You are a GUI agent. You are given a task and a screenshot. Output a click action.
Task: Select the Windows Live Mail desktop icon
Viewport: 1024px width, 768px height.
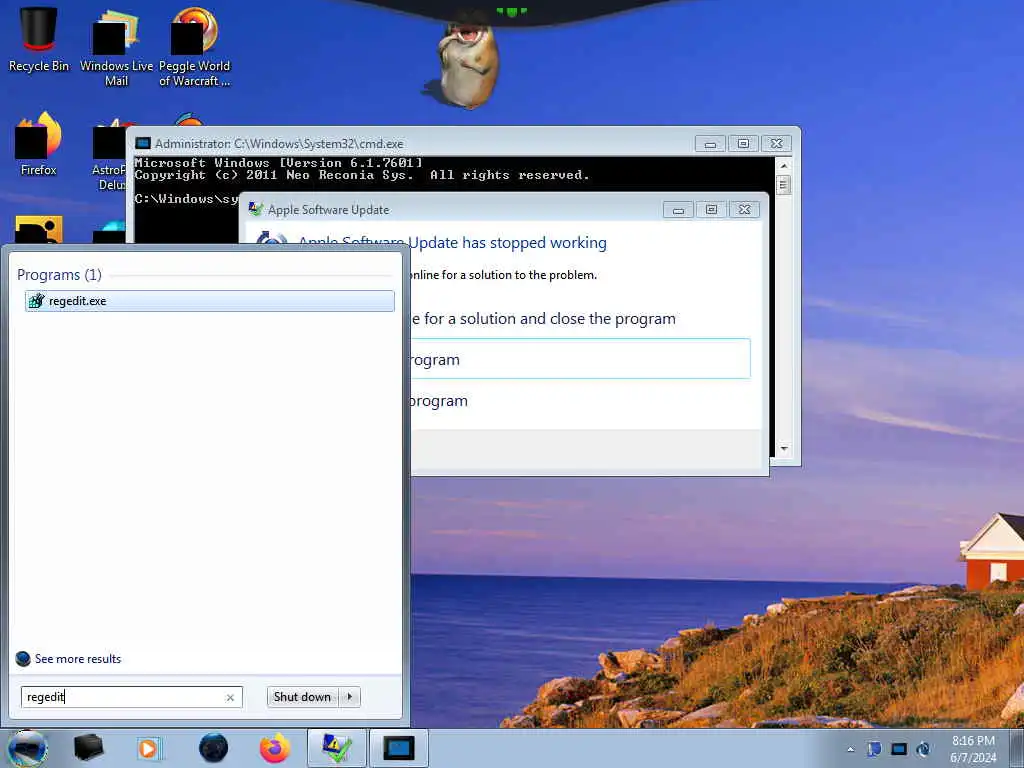click(116, 47)
